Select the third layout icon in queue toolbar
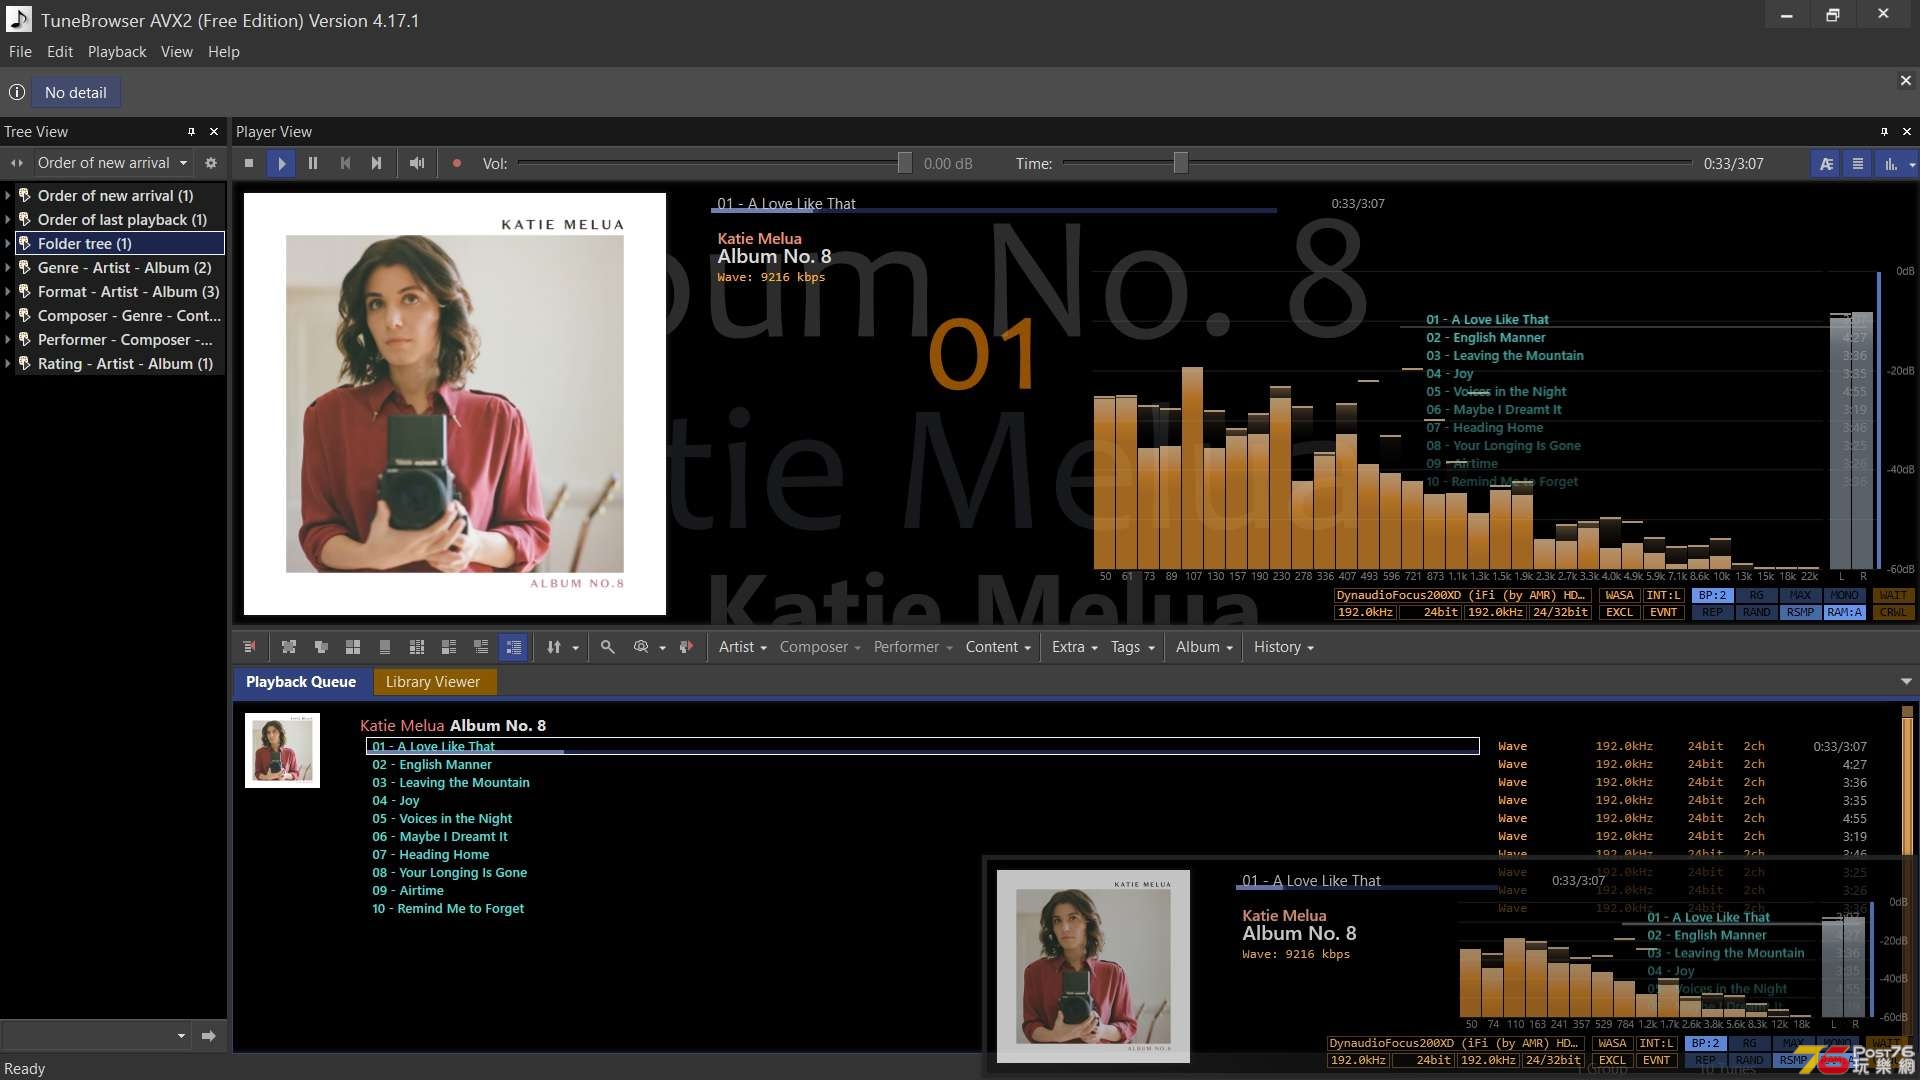This screenshot has height=1080, width=1920. pyautogui.click(x=321, y=647)
